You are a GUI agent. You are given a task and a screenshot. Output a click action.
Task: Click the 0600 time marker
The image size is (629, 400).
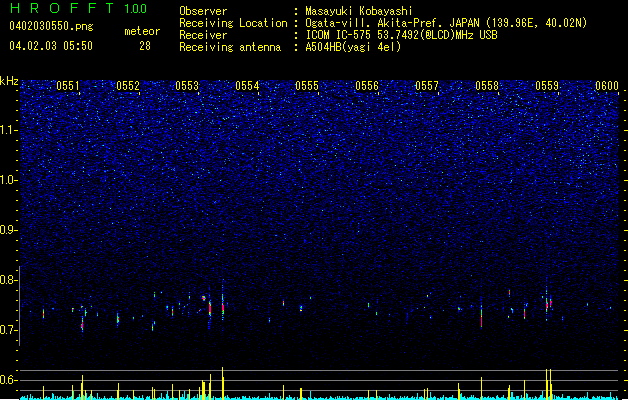pos(607,86)
